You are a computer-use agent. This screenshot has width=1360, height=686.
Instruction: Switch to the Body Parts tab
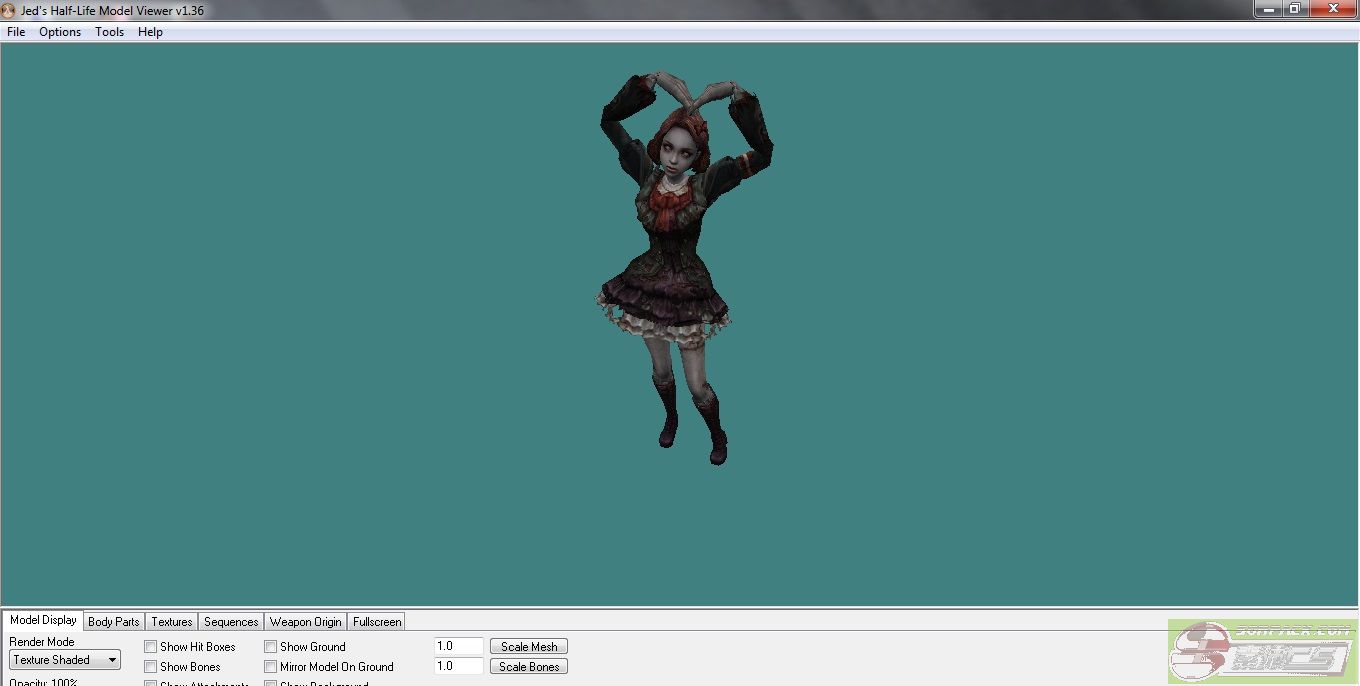click(114, 621)
